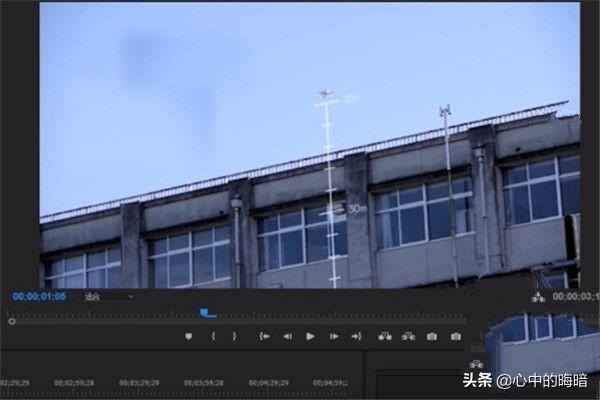Image resolution: width=600 pixels, height=400 pixels.
Task: Start playback with the Play button
Action: (x=310, y=336)
